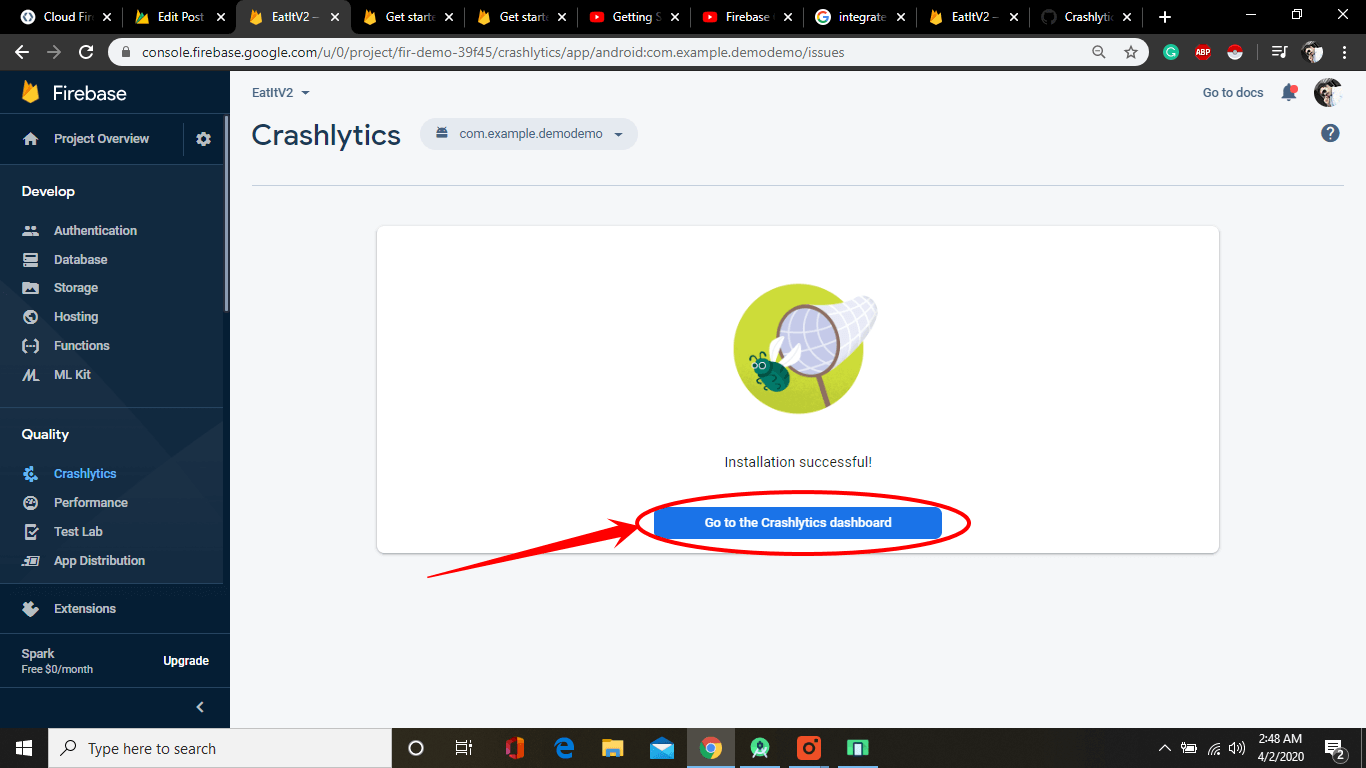Click Upgrade plan button
The height and width of the screenshot is (768, 1366).
(186, 661)
